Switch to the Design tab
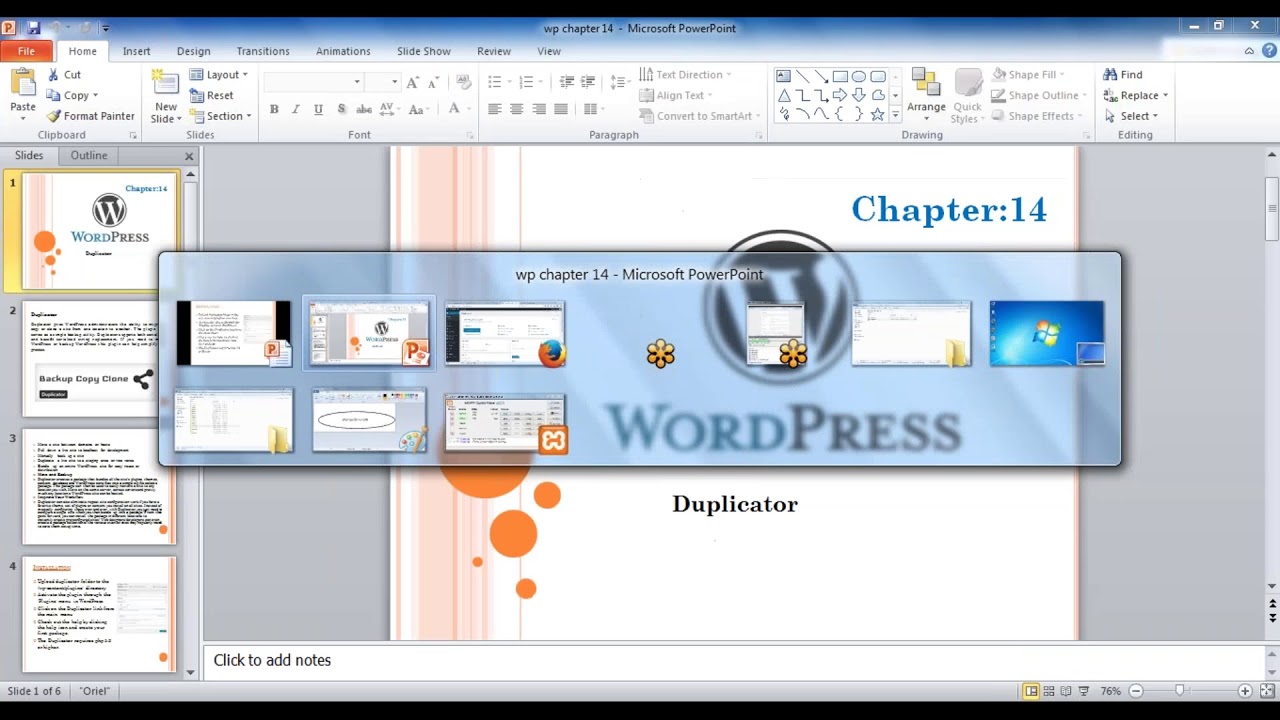This screenshot has width=1280, height=720. (x=193, y=51)
